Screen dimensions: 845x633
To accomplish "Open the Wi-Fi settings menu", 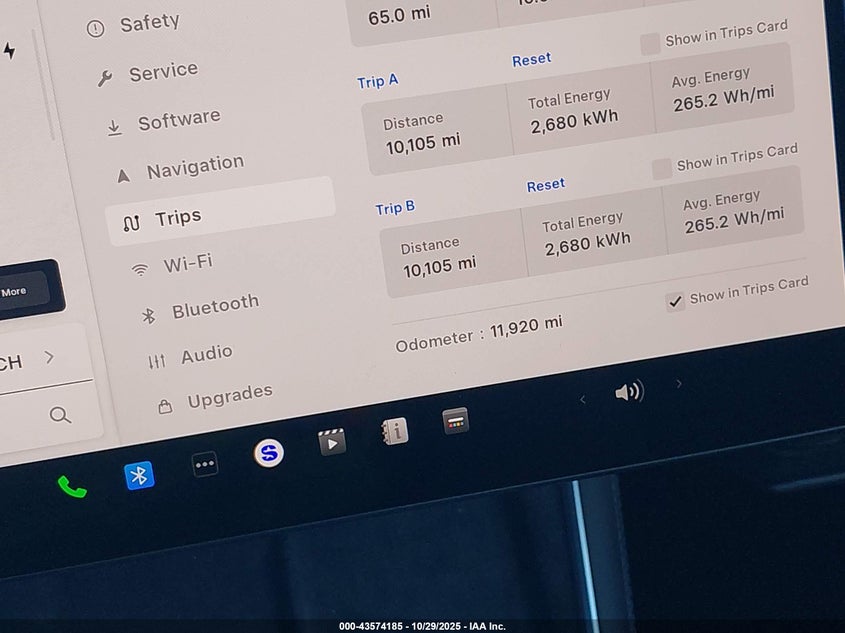I will [x=187, y=264].
